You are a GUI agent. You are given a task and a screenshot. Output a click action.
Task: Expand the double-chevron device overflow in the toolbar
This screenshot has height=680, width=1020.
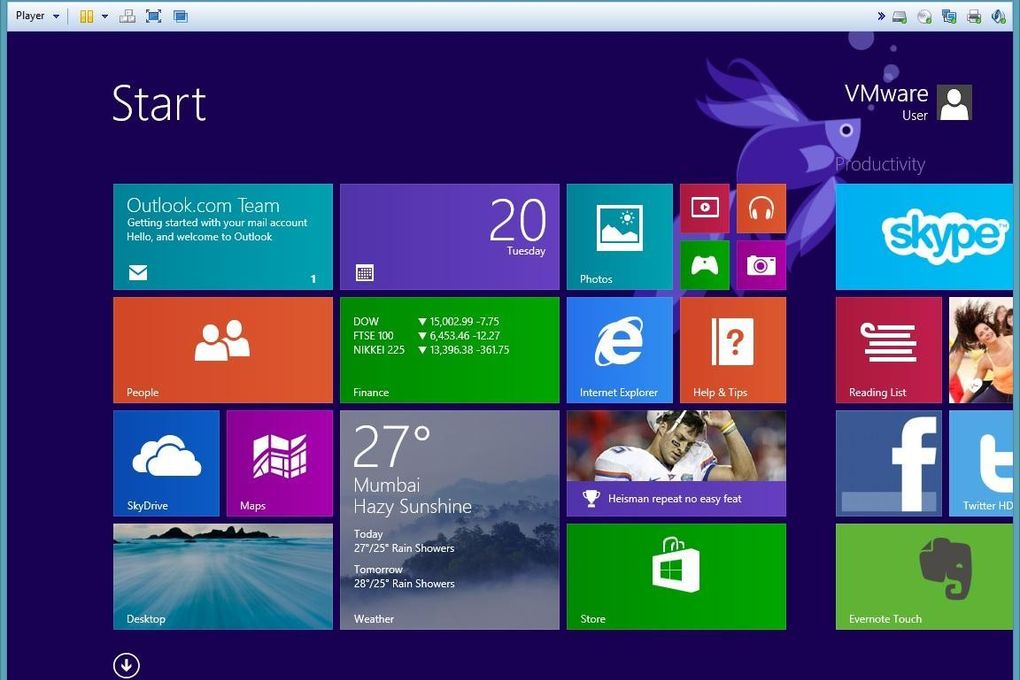[x=881, y=16]
